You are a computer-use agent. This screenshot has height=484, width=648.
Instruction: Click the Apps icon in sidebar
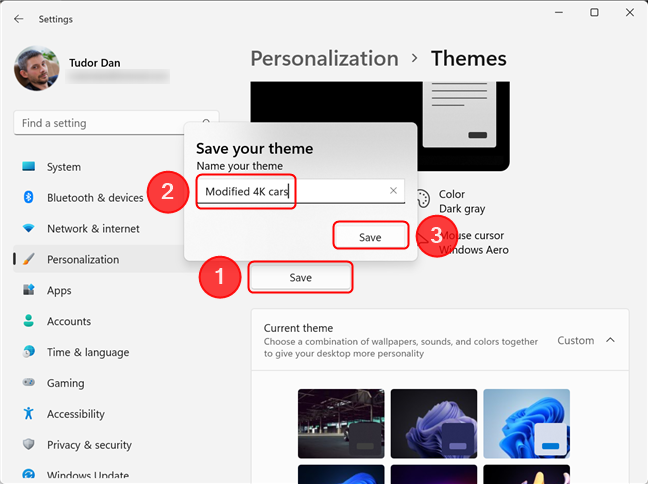point(29,290)
